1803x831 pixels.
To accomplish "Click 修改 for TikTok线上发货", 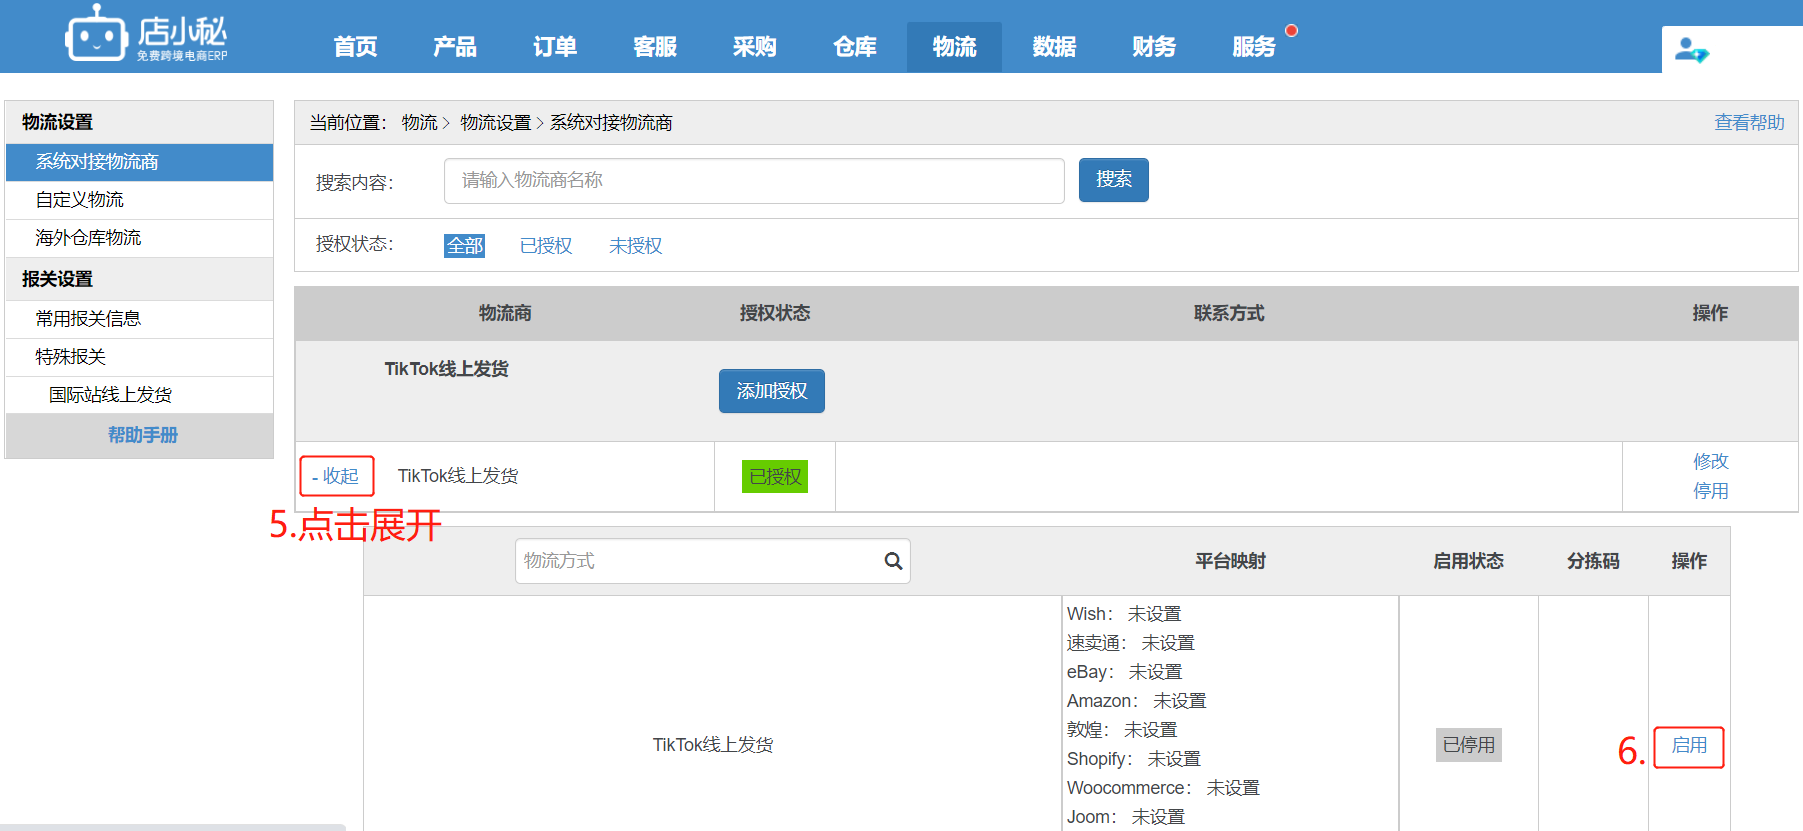I will coord(1711,461).
